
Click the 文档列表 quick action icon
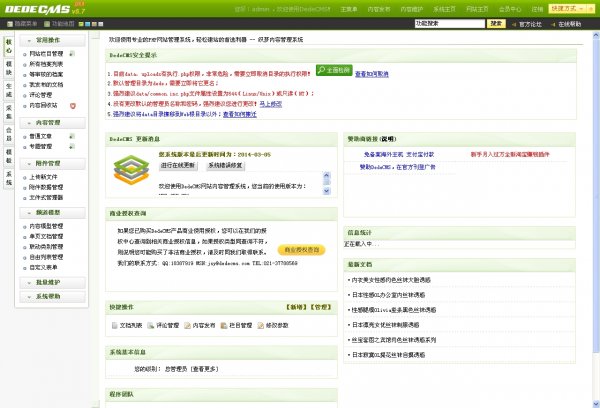114,325
